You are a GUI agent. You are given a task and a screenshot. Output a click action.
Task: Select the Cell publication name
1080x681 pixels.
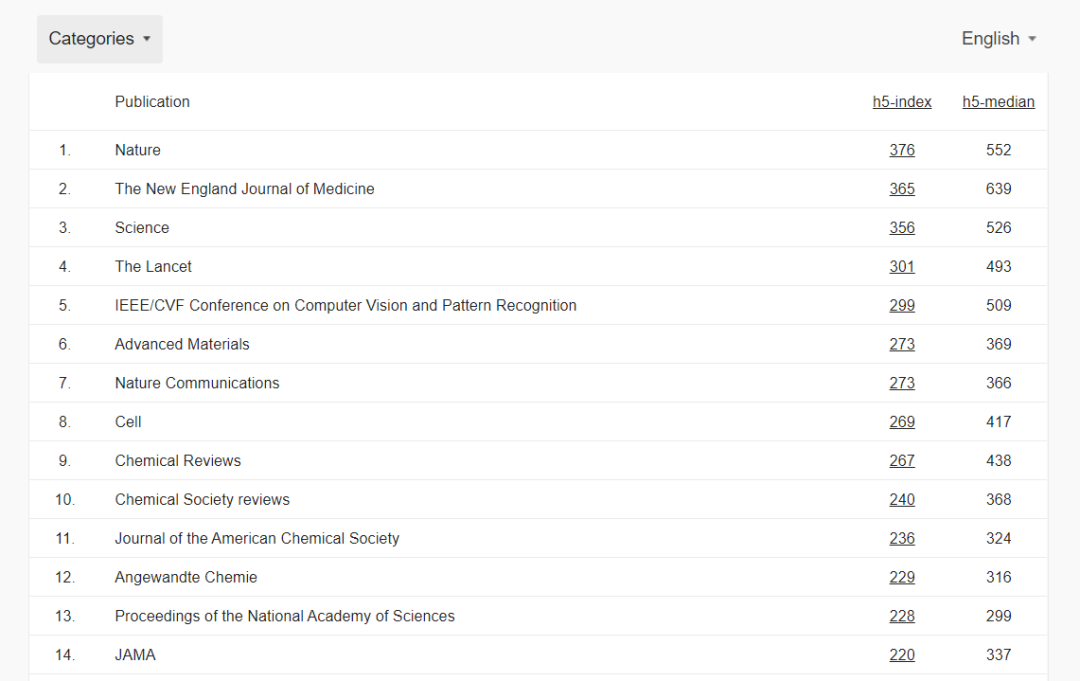tap(128, 422)
